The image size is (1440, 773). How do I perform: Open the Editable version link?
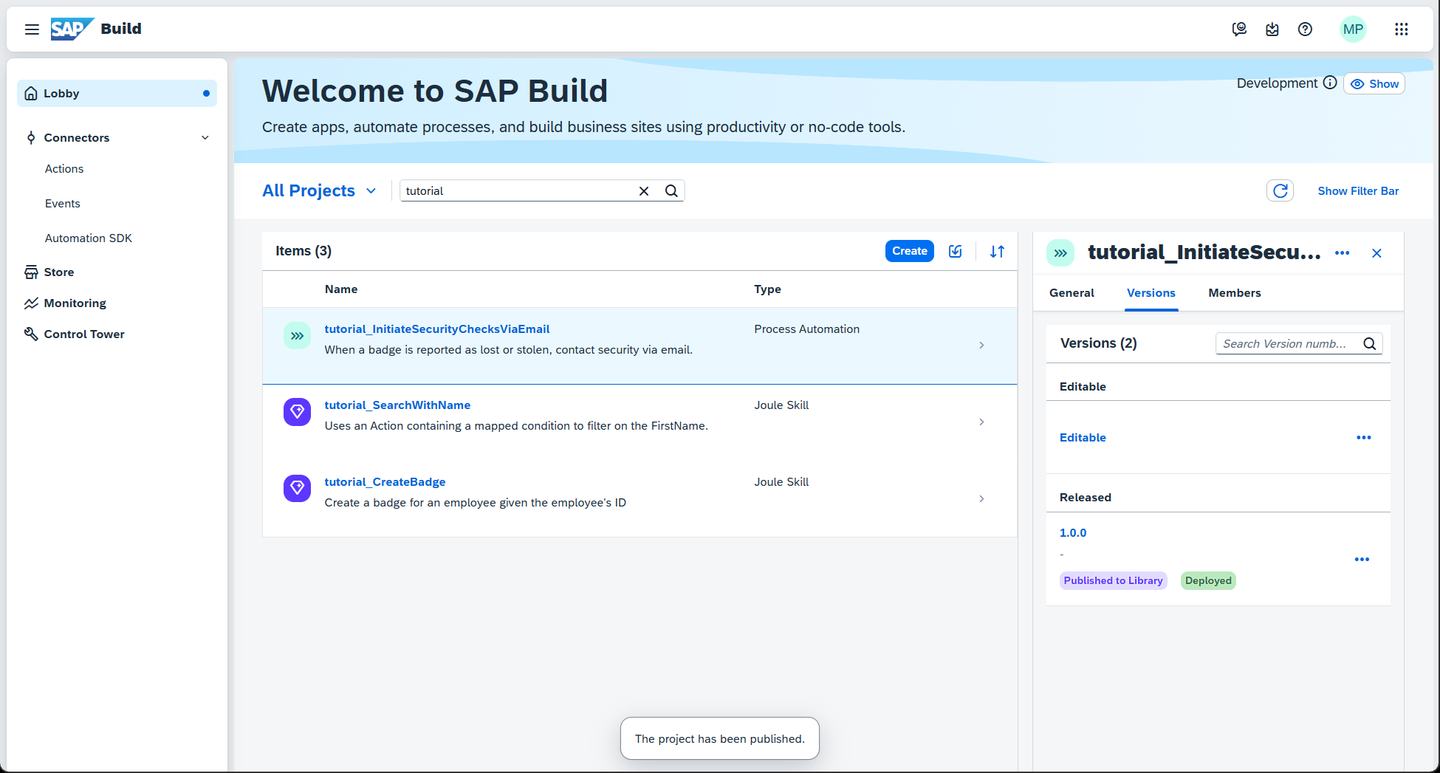pyautogui.click(x=1083, y=438)
